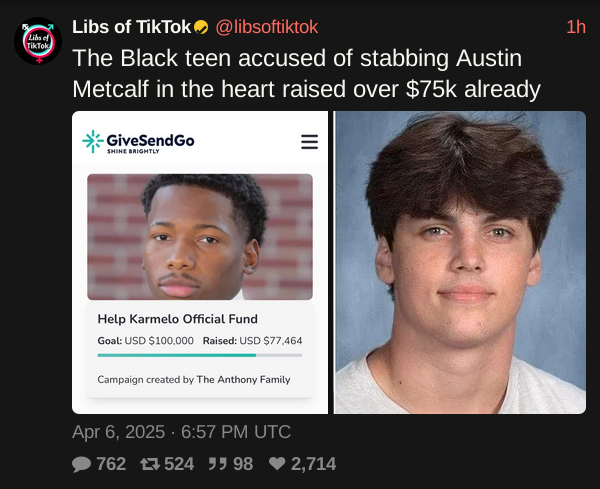Screen dimensions: 600x489
Task: Click the quote marks icon
Action: coord(217,464)
